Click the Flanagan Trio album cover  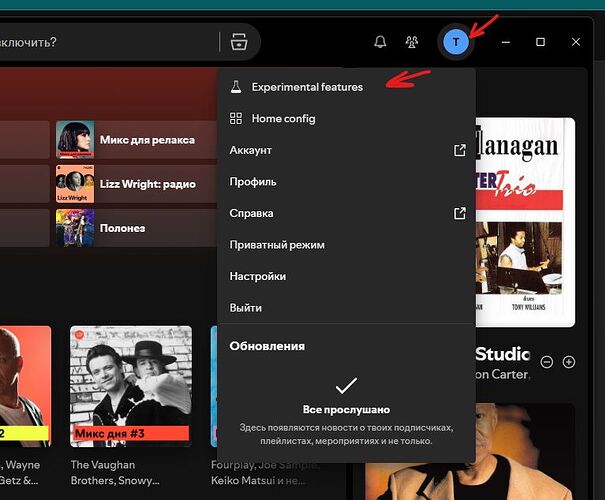click(x=525, y=222)
